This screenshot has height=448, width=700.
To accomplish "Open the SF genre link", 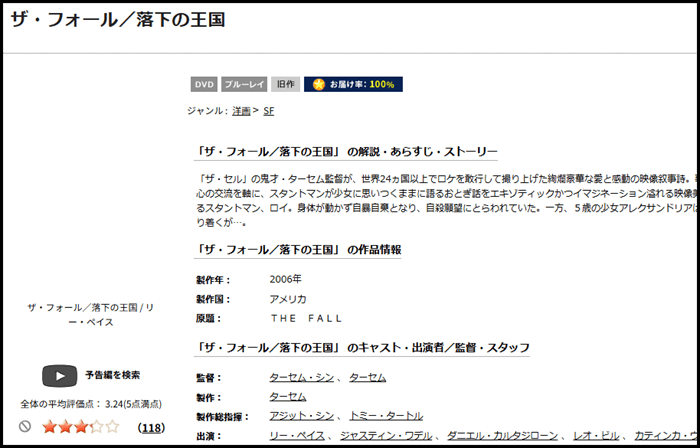I will pos(269,111).
